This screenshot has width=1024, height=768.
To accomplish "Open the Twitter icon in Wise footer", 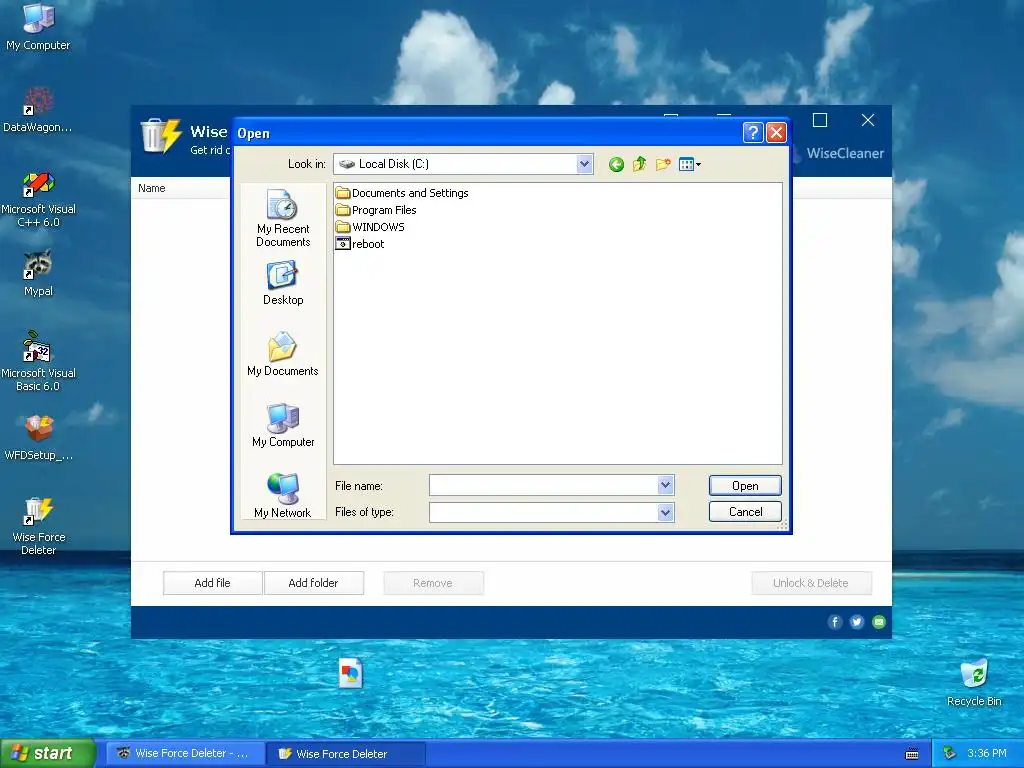I will tap(857, 622).
